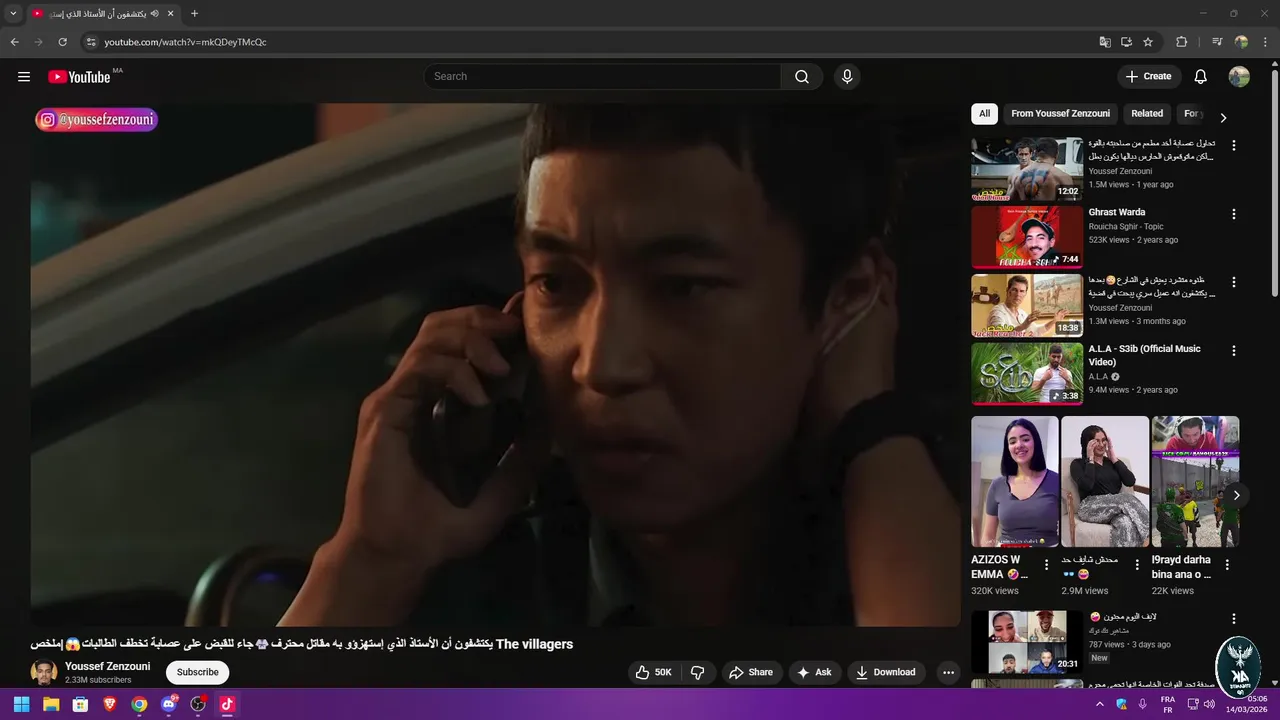1280x720 pixels.
Task: Open the Ghrast Warda video title
Action: [1117, 212]
